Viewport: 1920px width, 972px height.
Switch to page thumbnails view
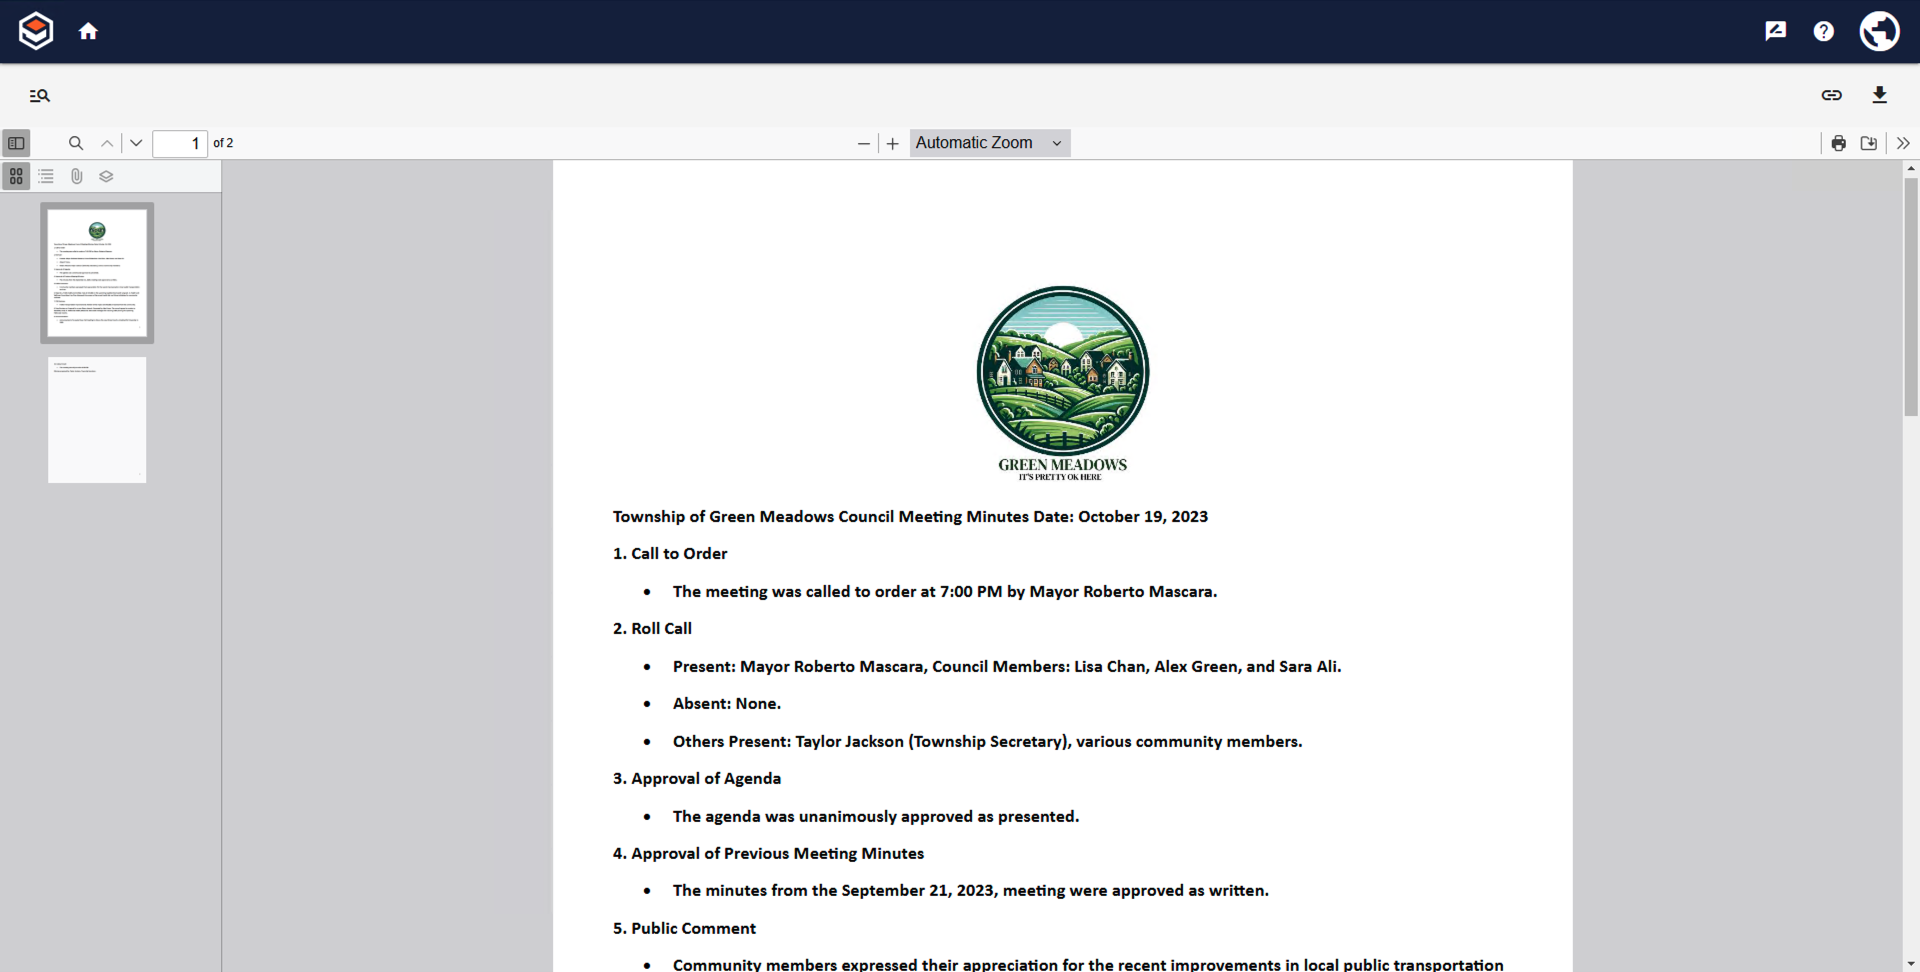pyautogui.click(x=16, y=176)
